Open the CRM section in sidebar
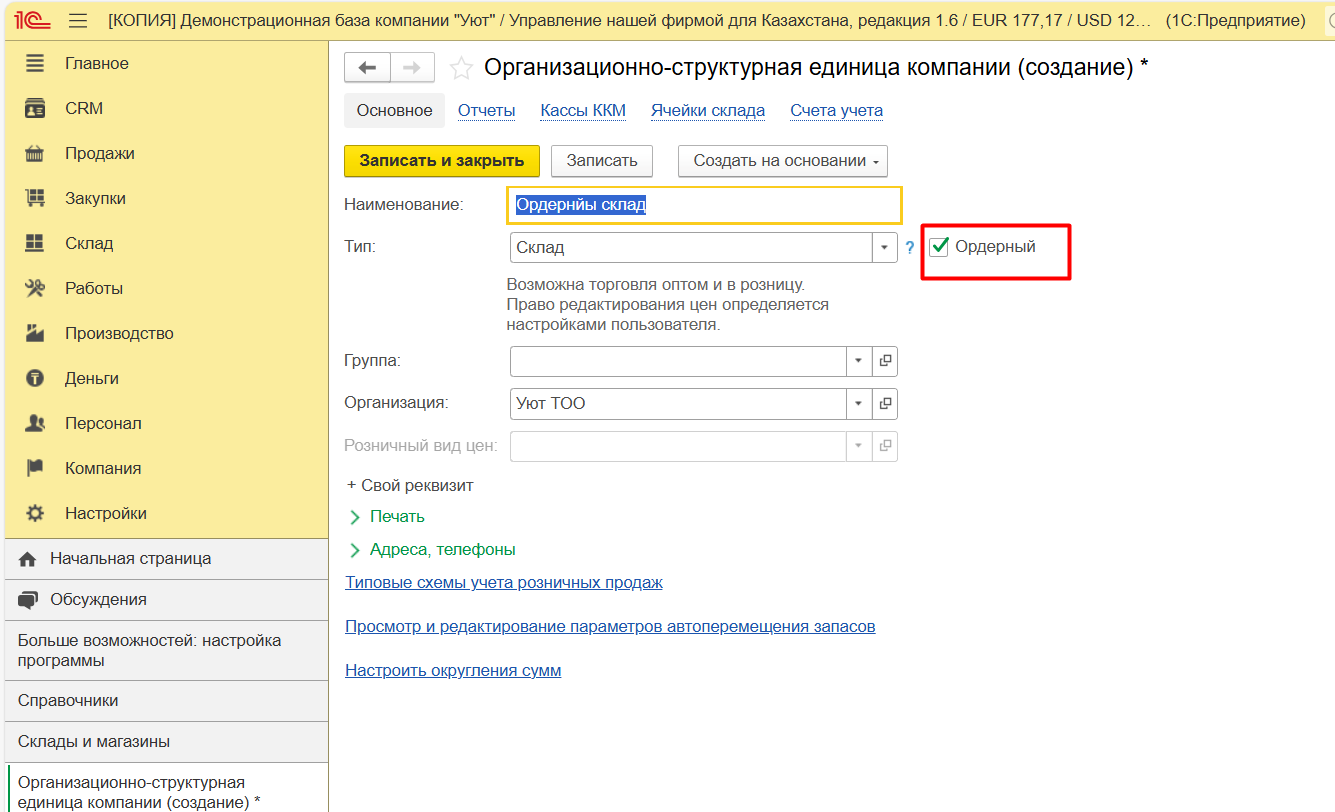Screen dimensions: 1335x812 84,108
